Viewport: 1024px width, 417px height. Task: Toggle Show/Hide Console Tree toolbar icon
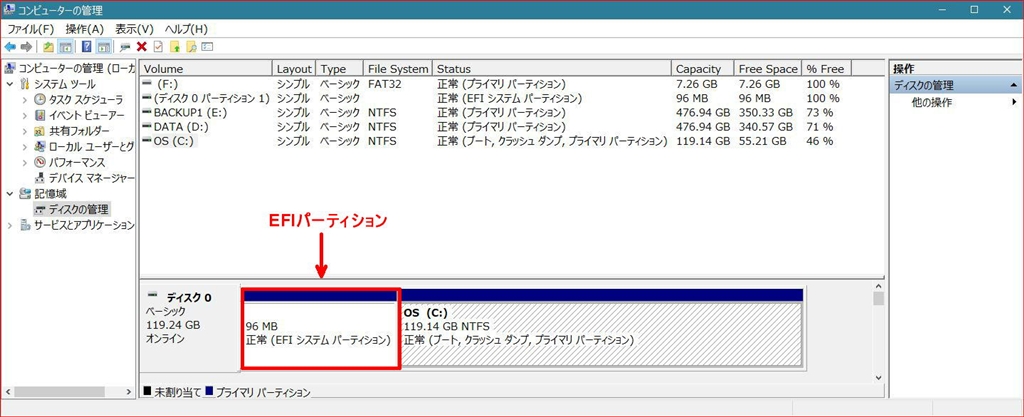[x=65, y=47]
